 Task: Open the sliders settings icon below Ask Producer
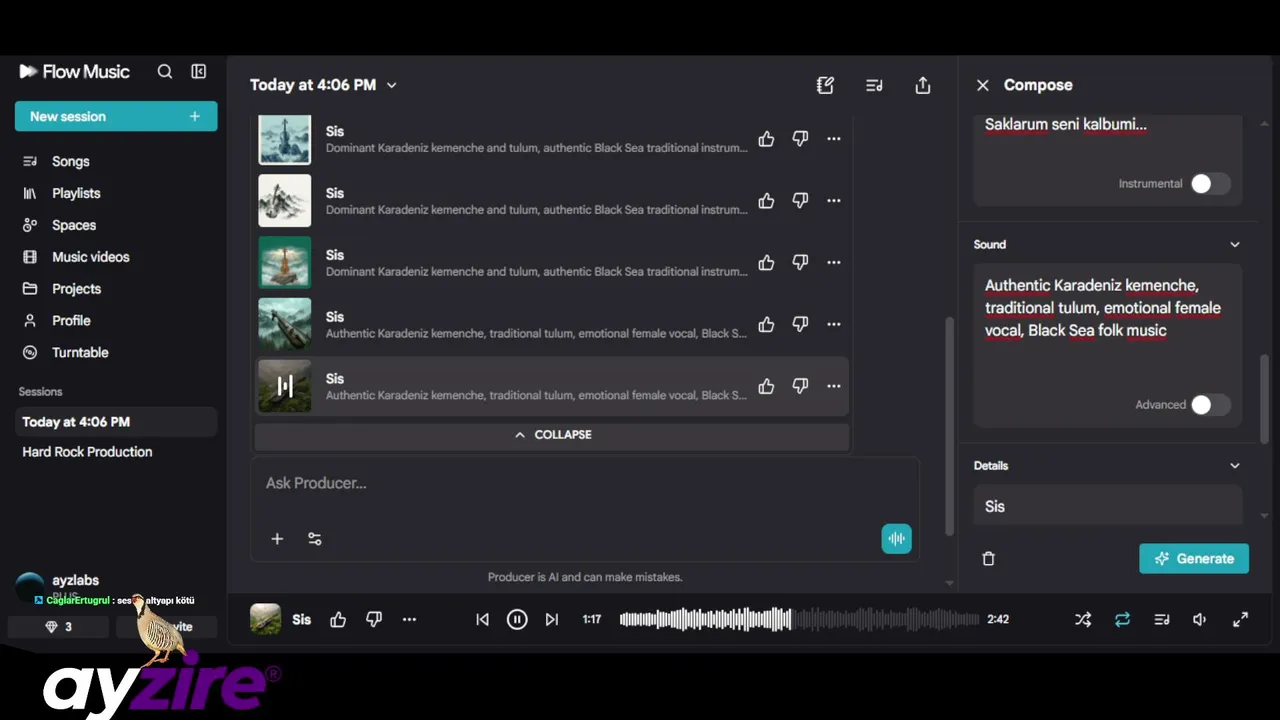(315, 539)
